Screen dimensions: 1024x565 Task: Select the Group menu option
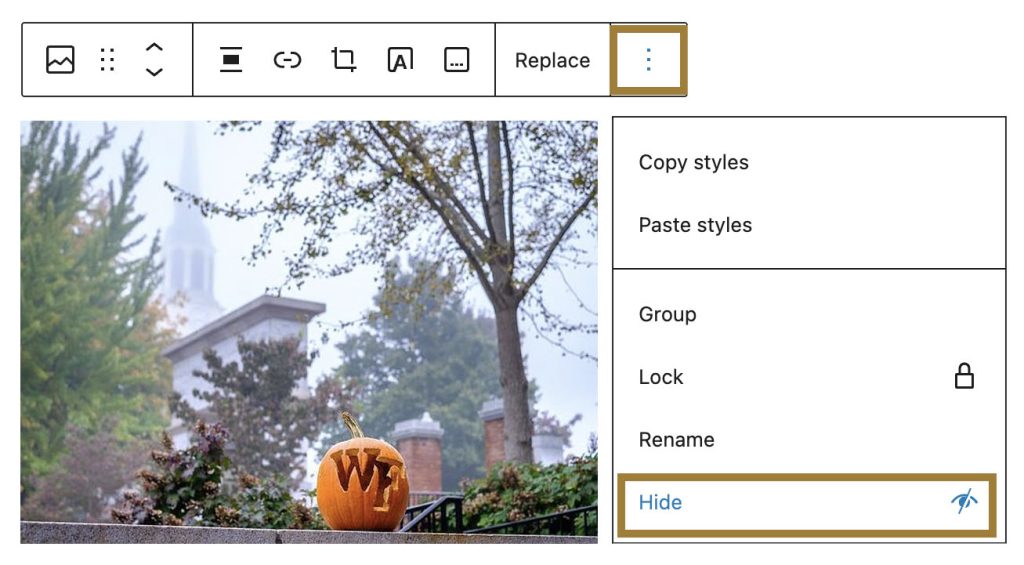(667, 314)
